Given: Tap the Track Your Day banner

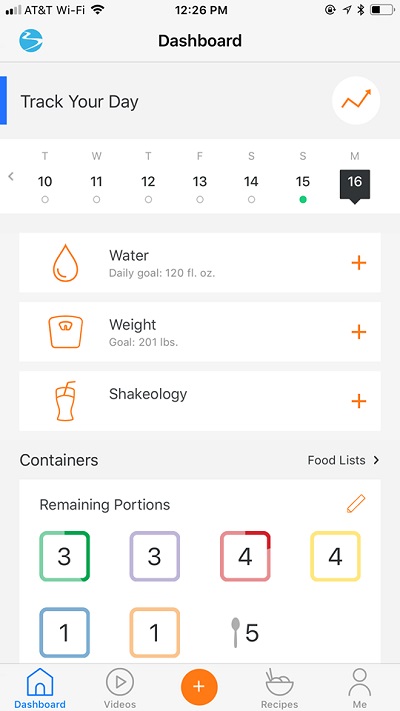Looking at the screenshot, I should point(200,101).
